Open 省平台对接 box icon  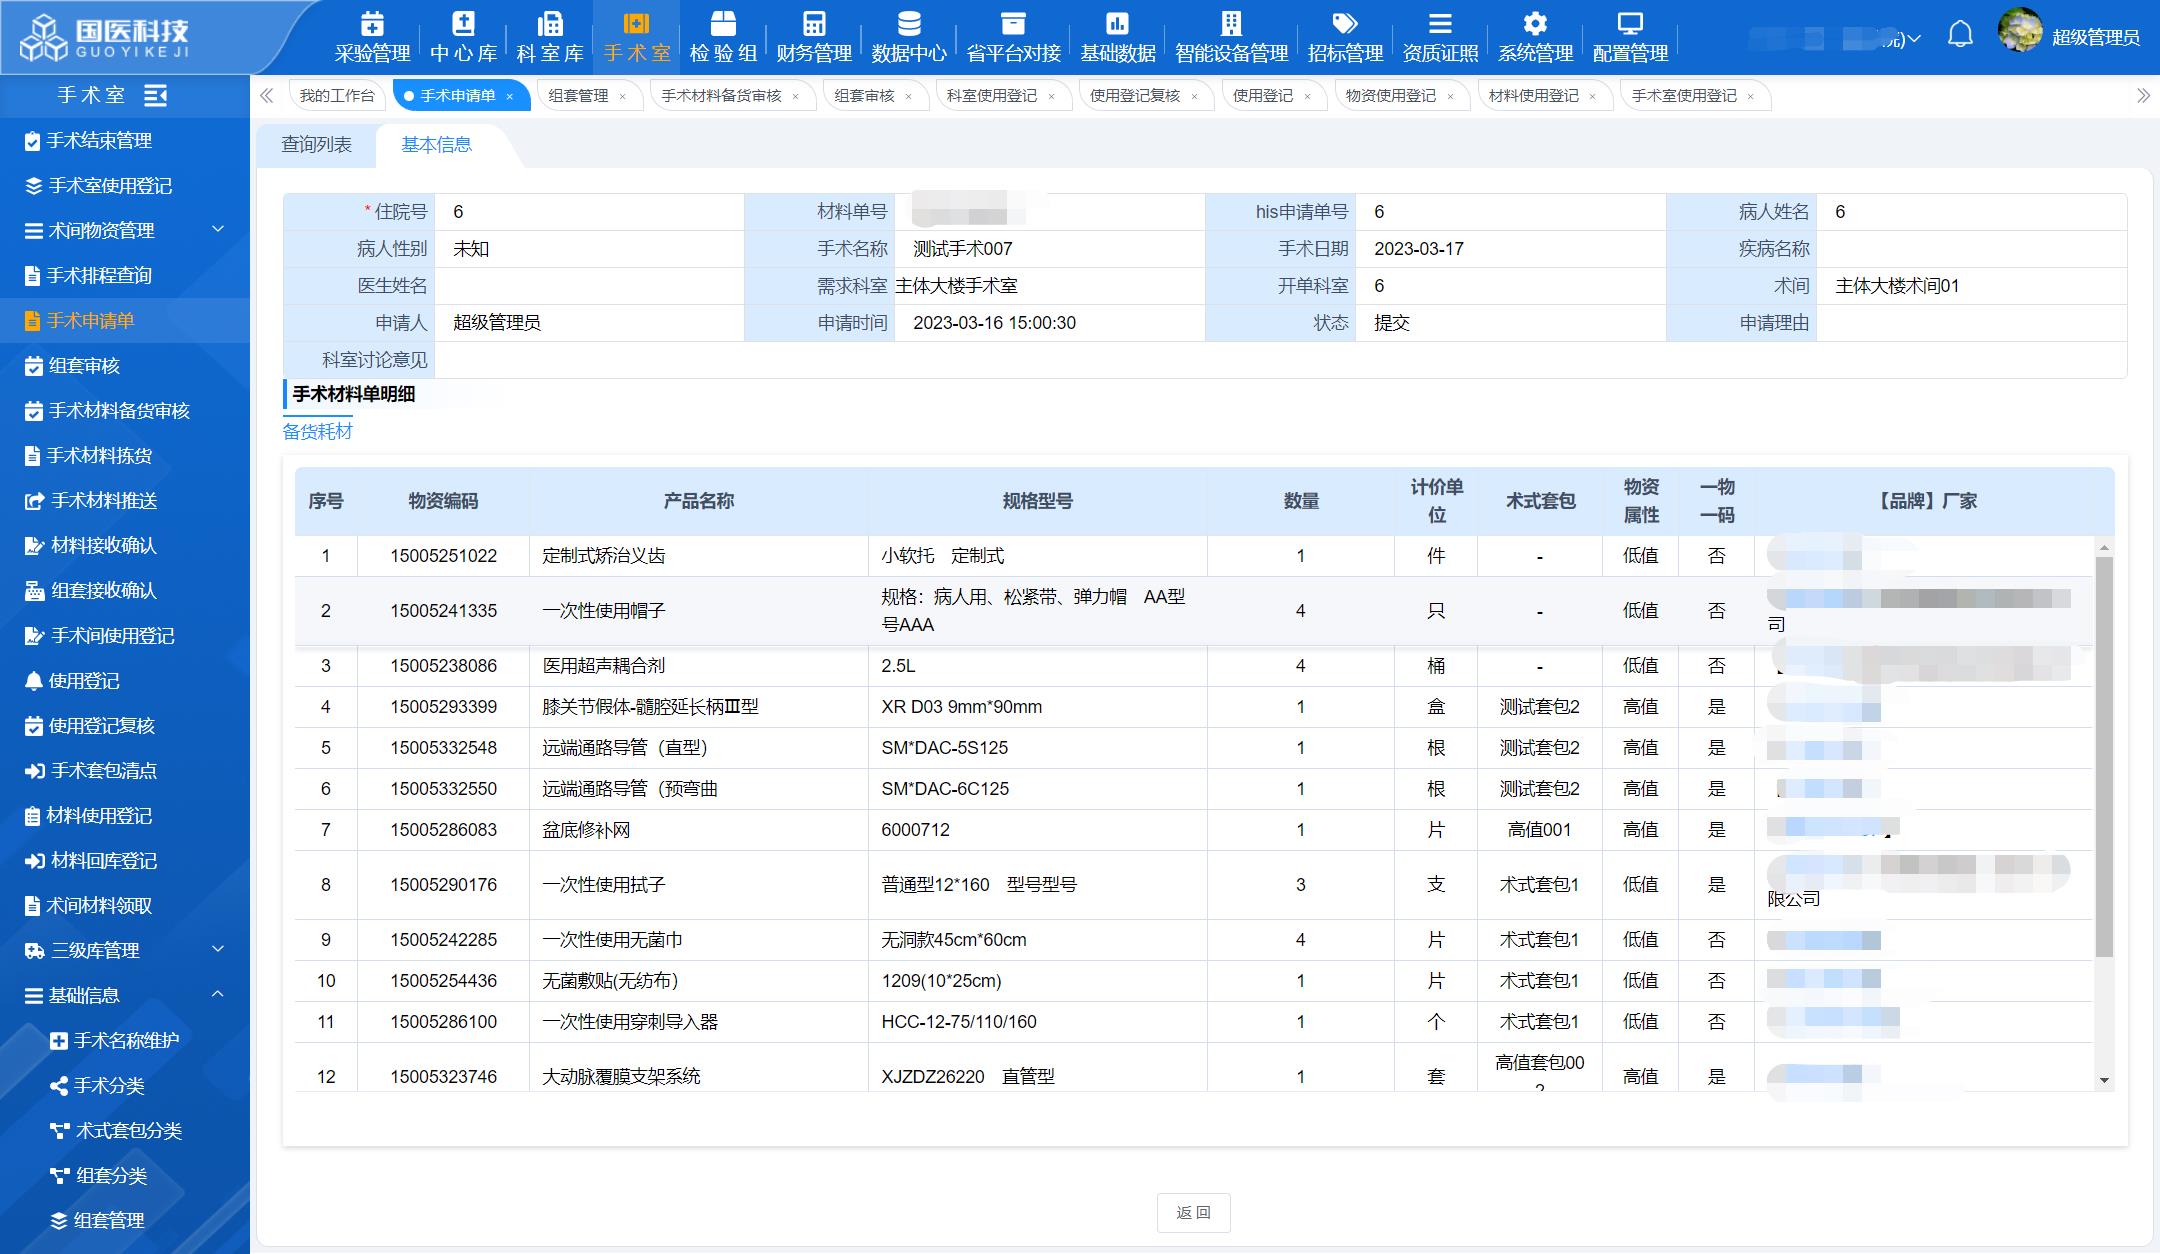pos(1013,24)
